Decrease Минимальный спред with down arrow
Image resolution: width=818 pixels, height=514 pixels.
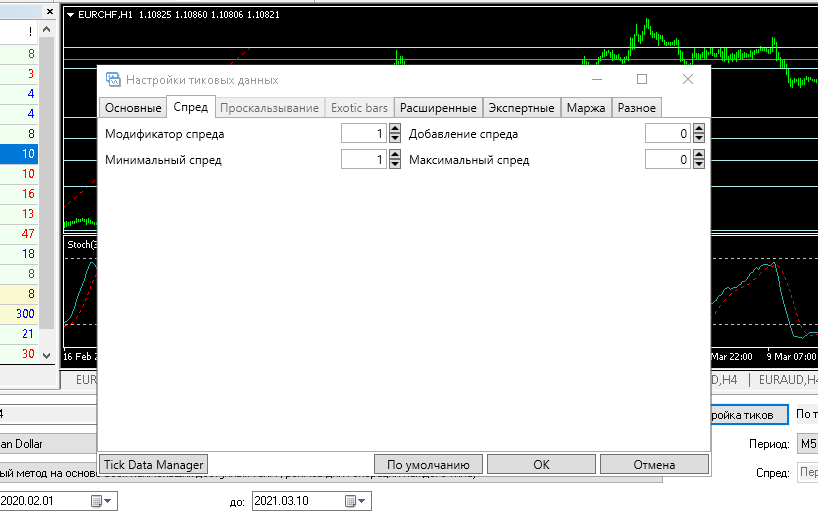click(395, 164)
